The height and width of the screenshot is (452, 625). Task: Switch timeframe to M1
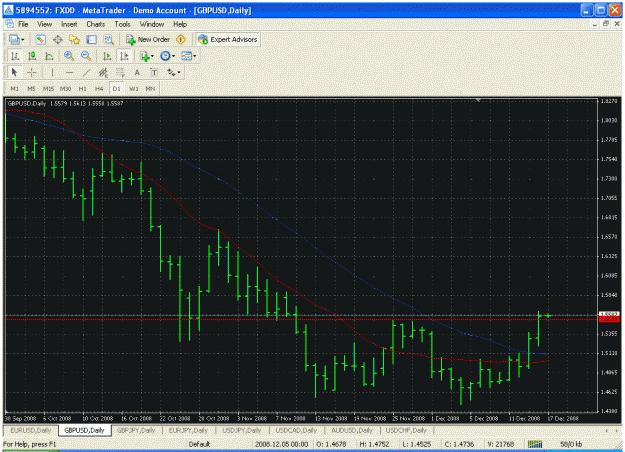pyautogui.click(x=15, y=88)
